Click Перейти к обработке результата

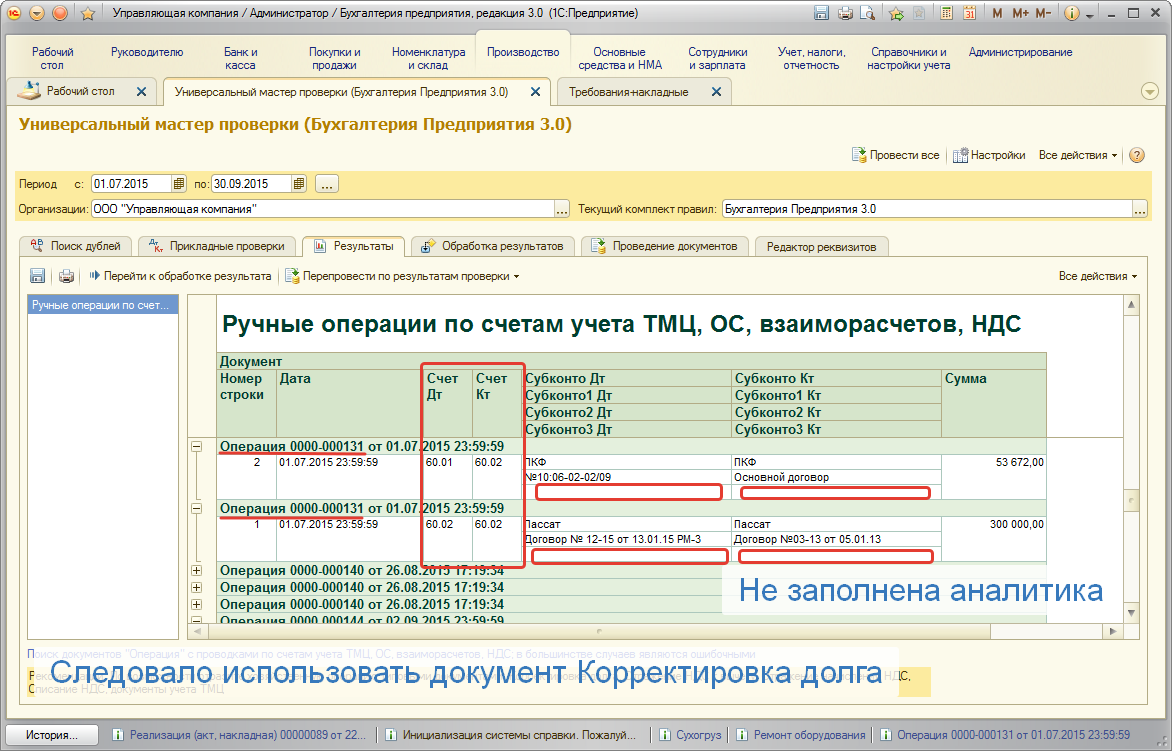(180, 276)
